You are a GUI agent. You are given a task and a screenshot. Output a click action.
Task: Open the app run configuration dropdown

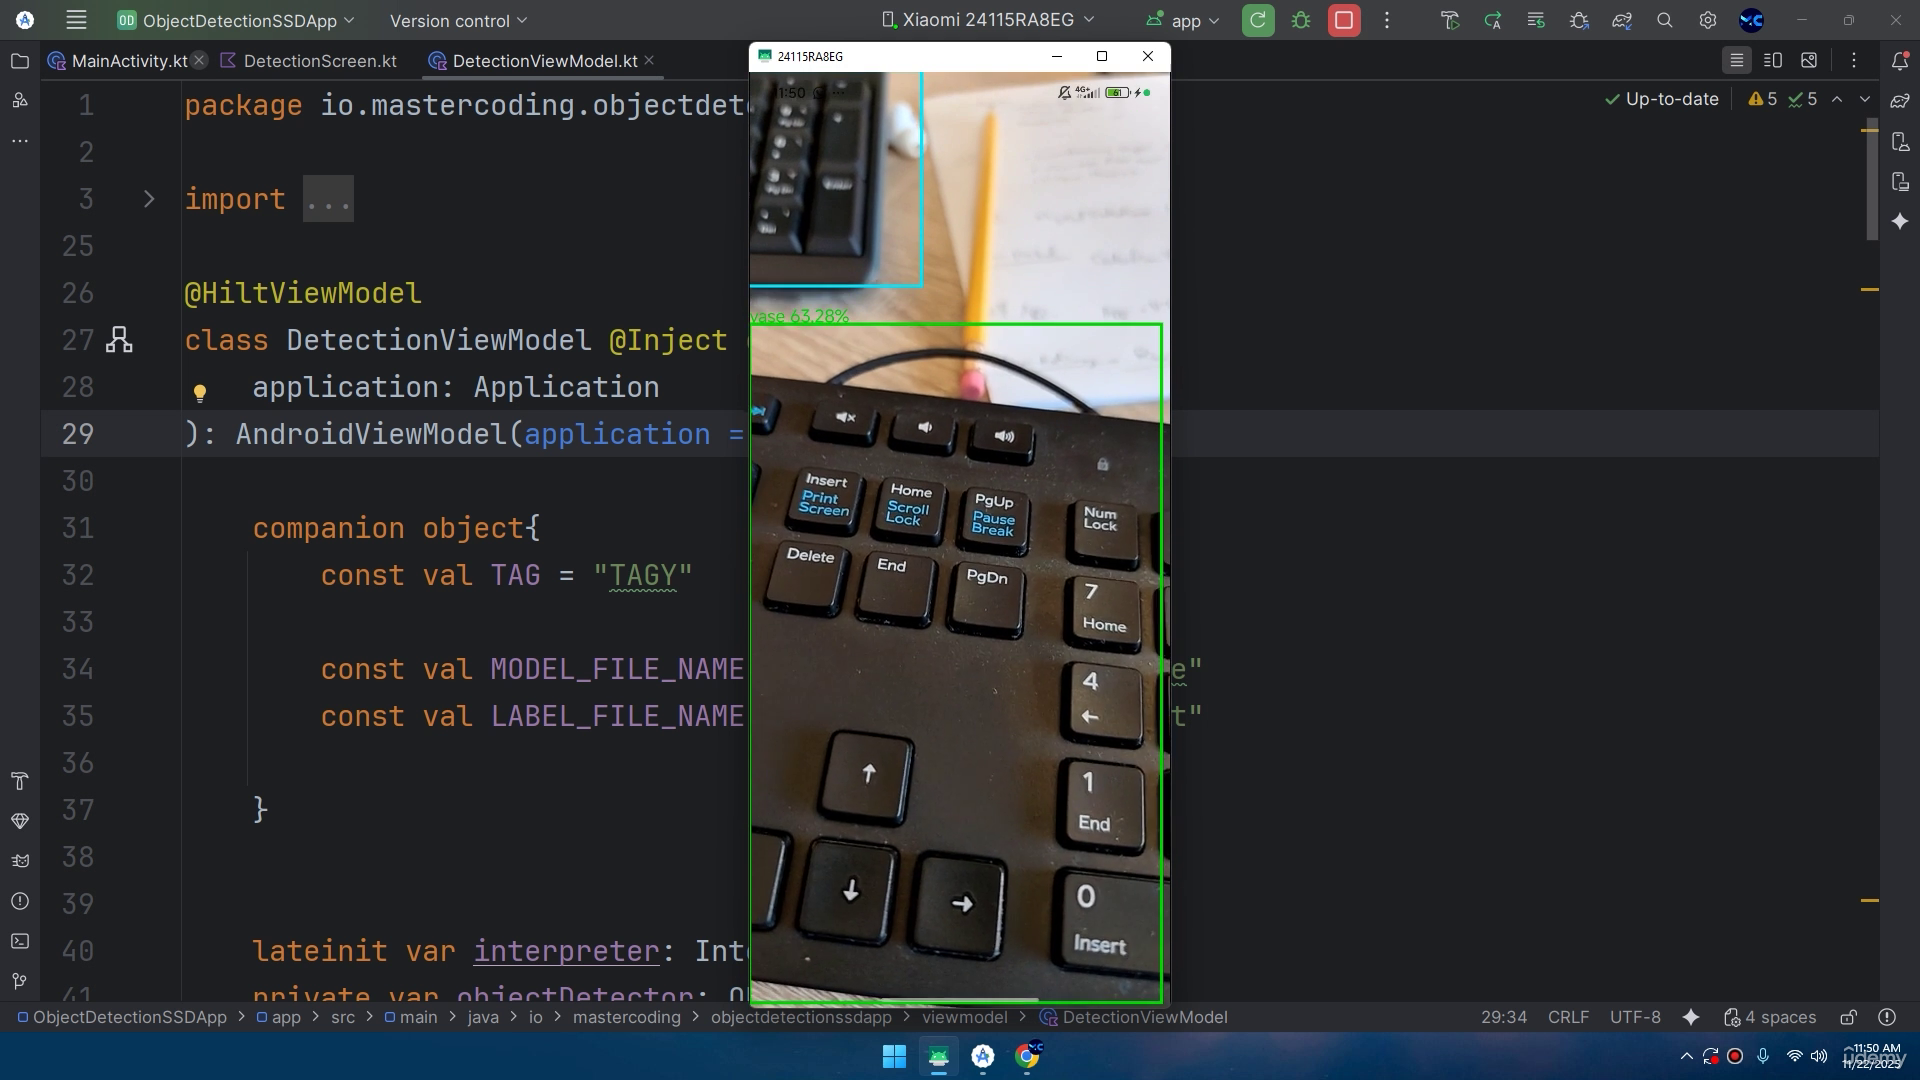pos(1183,20)
